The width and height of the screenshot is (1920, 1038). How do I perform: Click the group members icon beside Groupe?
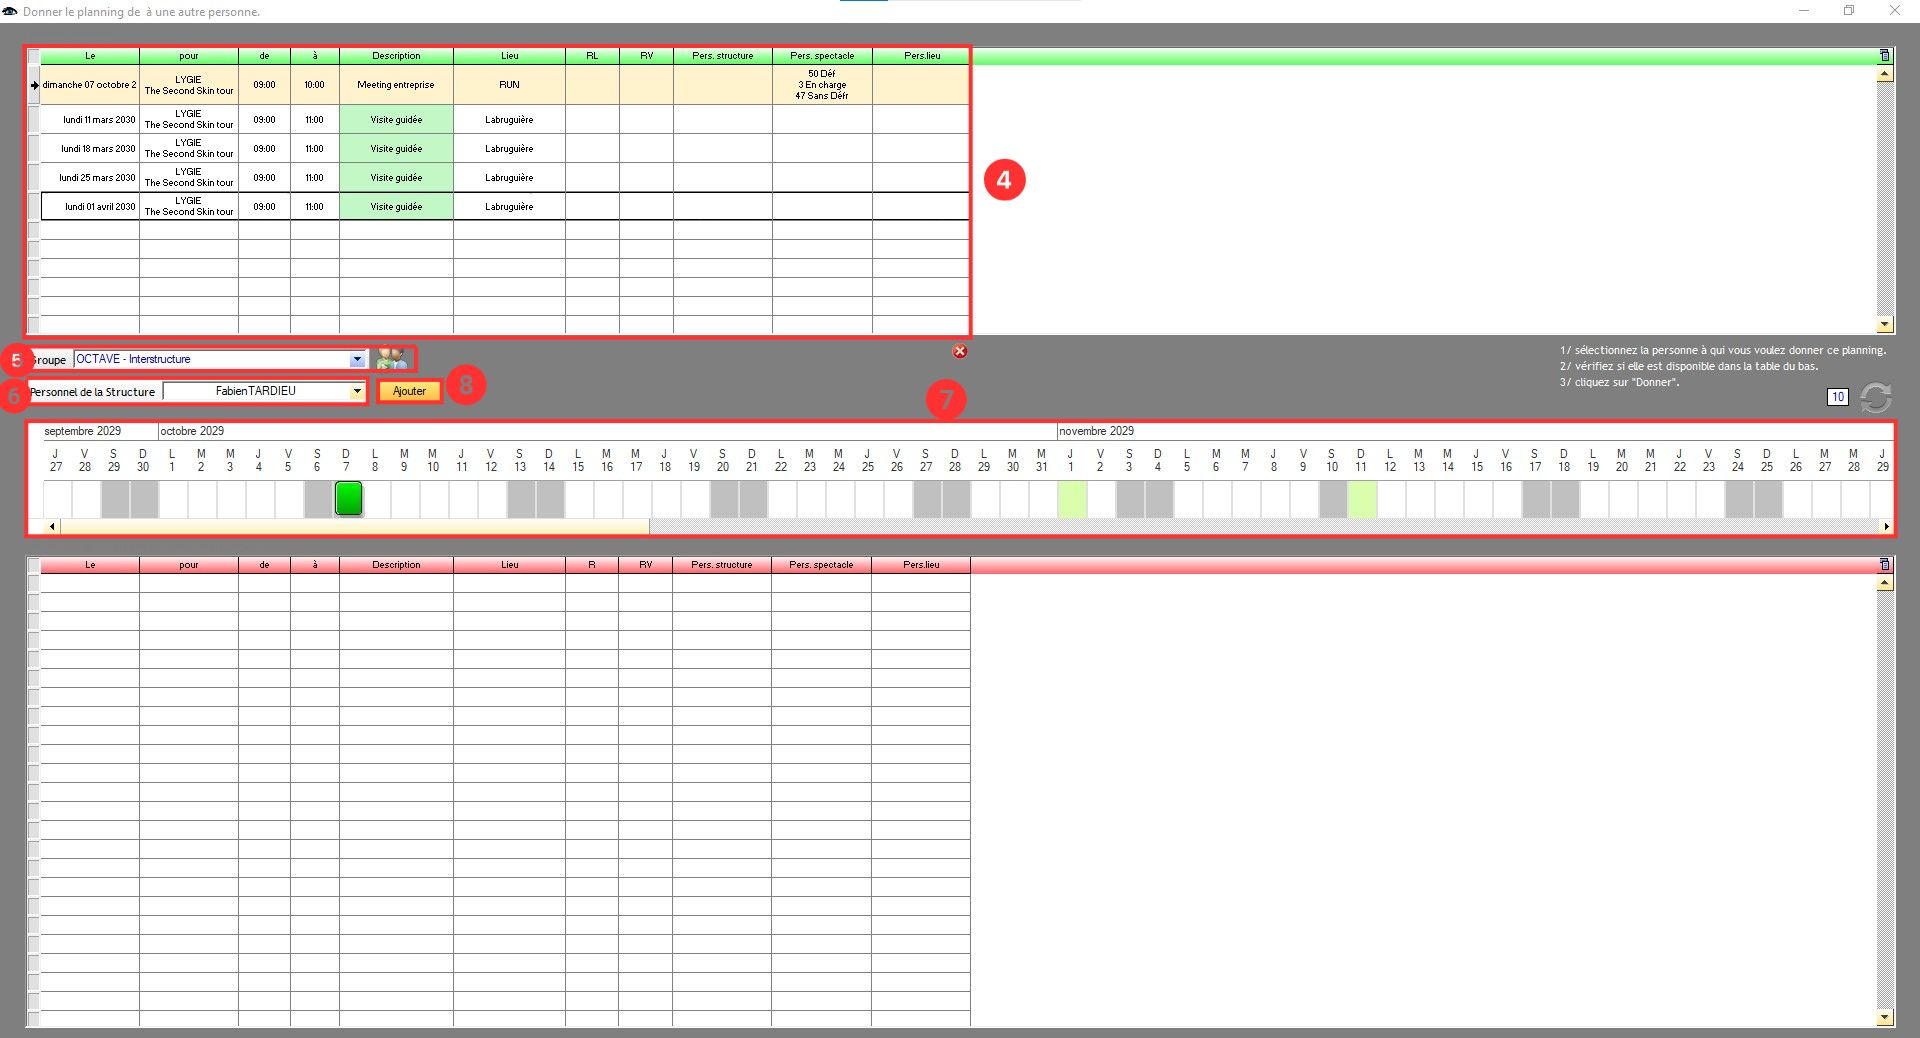(x=392, y=359)
